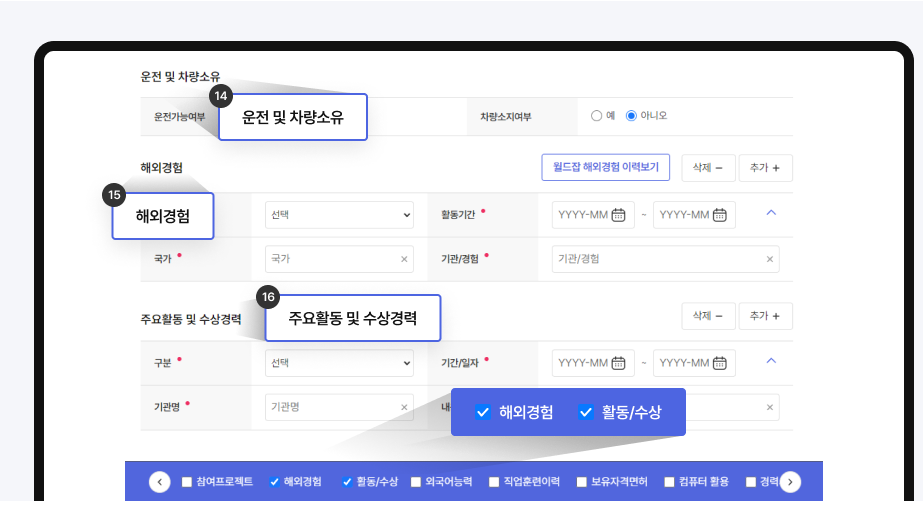Open the 선택 dropdown in 해외경험 row
The height and width of the screenshot is (518, 923).
(x=339, y=215)
